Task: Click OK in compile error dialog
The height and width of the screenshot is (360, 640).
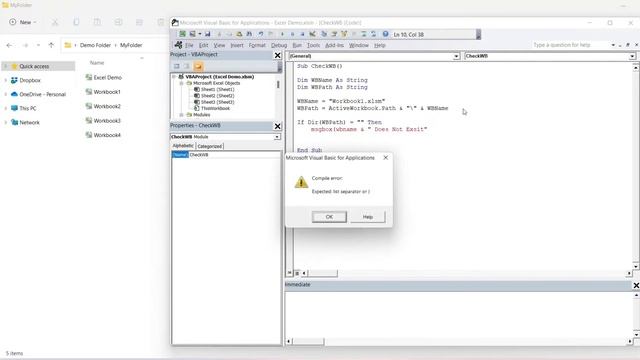Action: (329, 217)
